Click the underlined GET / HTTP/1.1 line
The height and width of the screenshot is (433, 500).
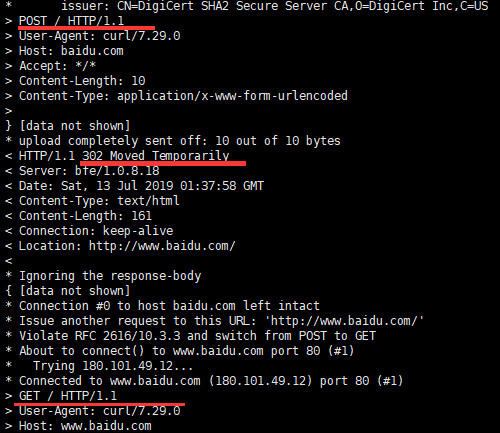(x=68, y=396)
